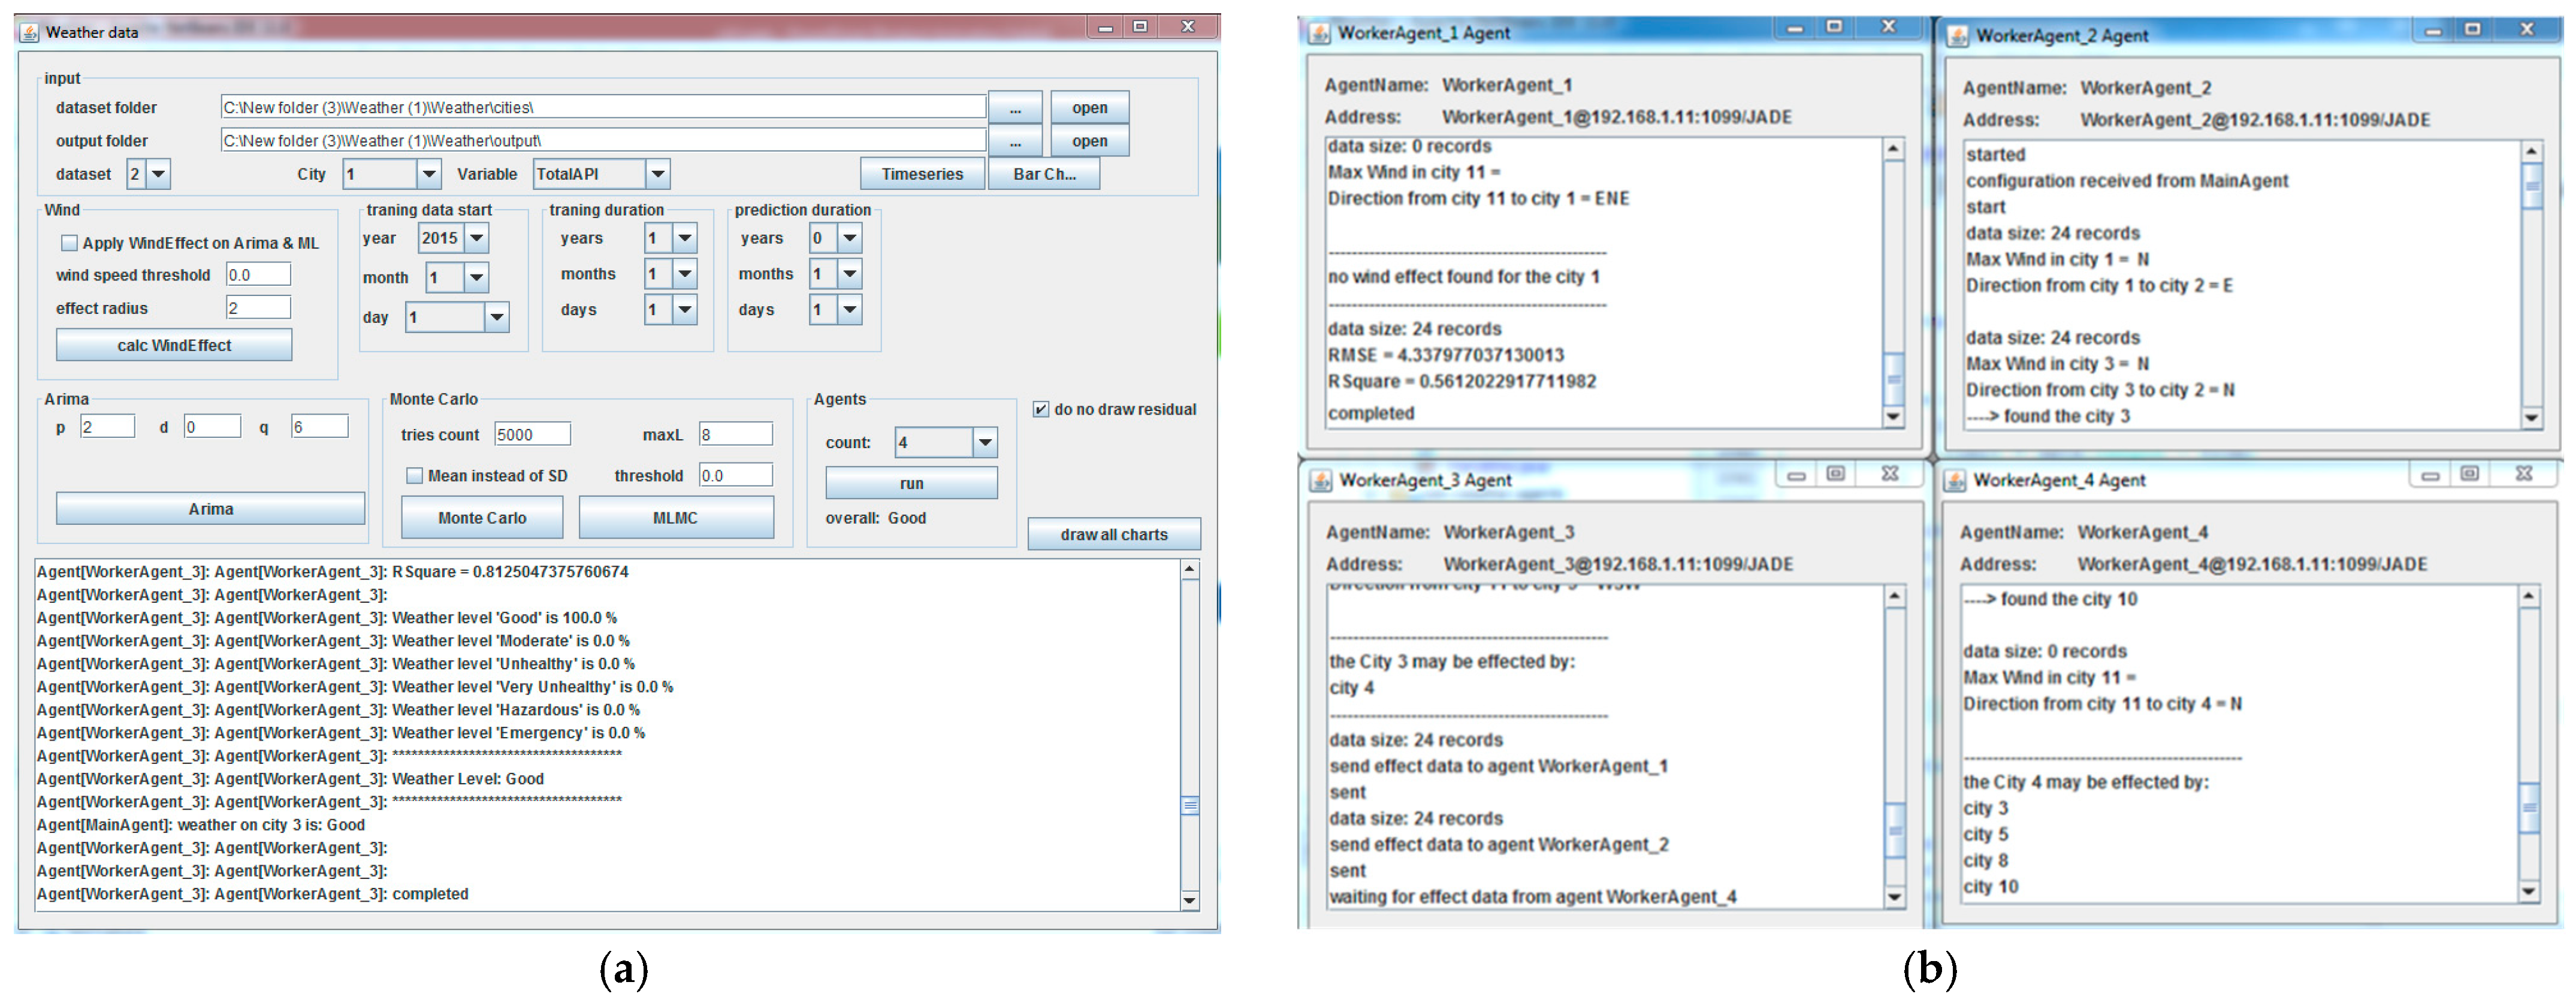Open the Variable TotalAPI dropdown
Screen dimensions: 2576x1006
coord(657,174)
